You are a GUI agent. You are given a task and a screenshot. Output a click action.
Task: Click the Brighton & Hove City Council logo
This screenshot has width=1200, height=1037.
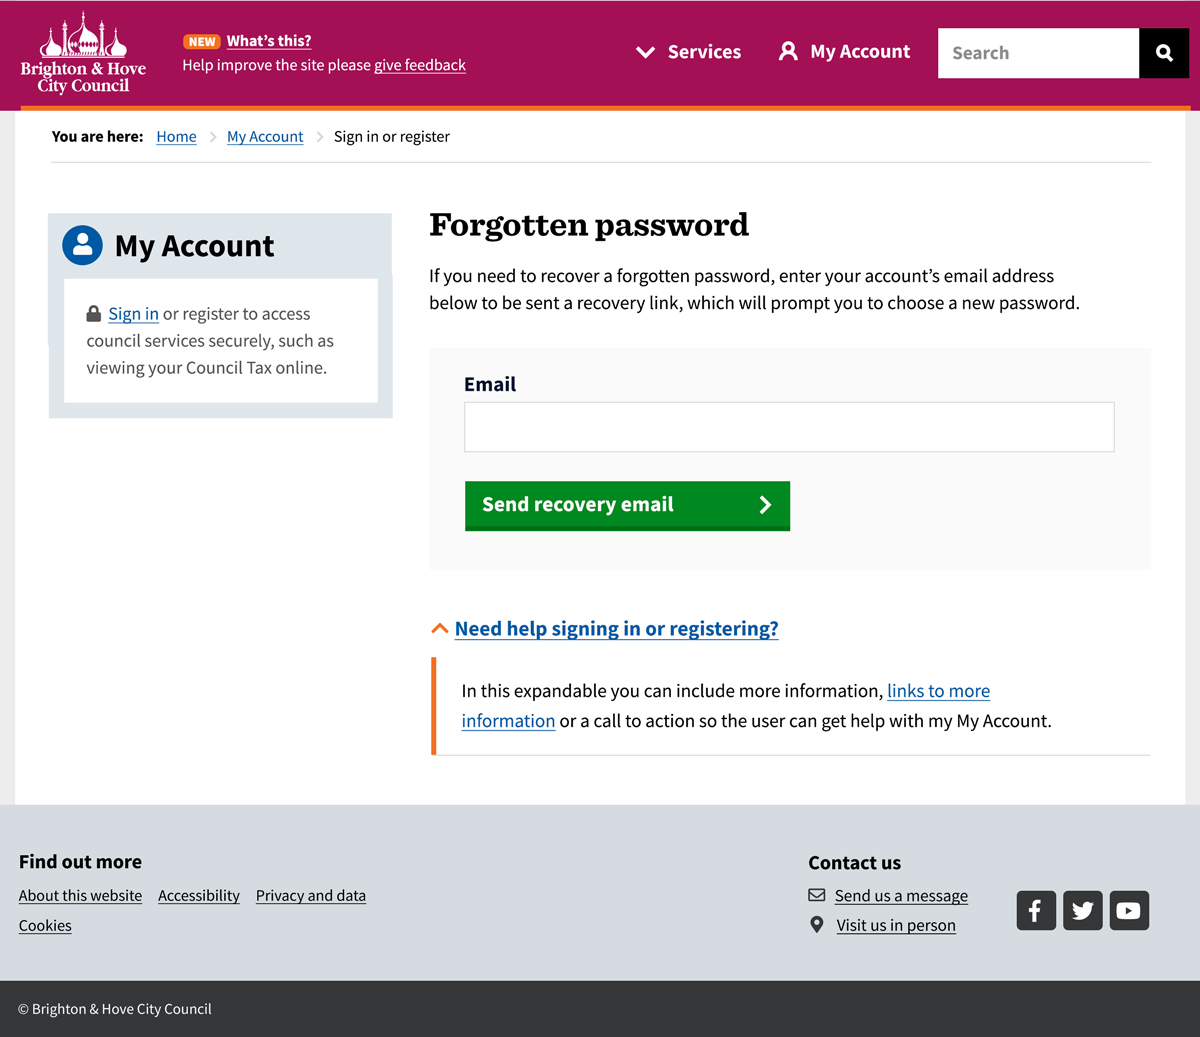(83, 54)
